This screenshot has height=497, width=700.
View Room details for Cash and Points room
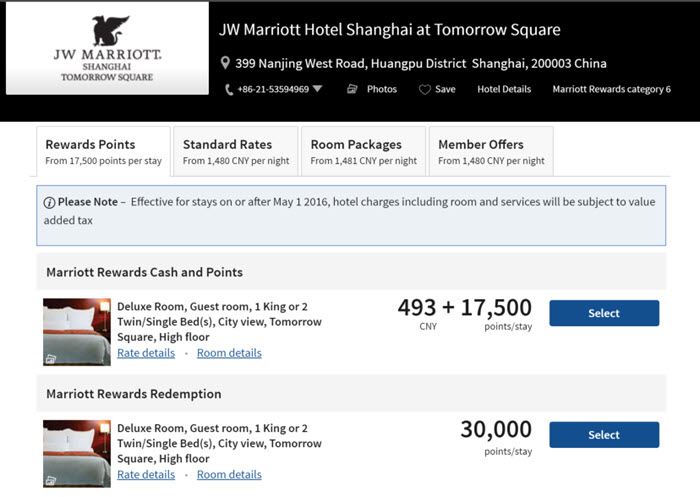[229, 353]
